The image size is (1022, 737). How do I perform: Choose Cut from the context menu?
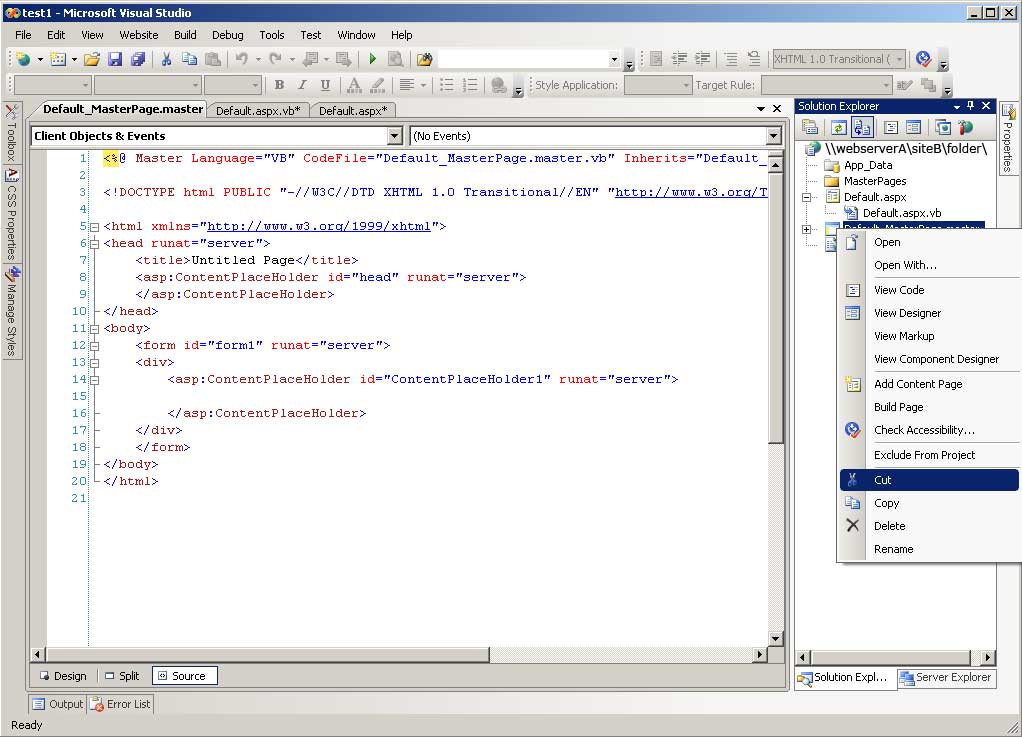tap(929, 480)
